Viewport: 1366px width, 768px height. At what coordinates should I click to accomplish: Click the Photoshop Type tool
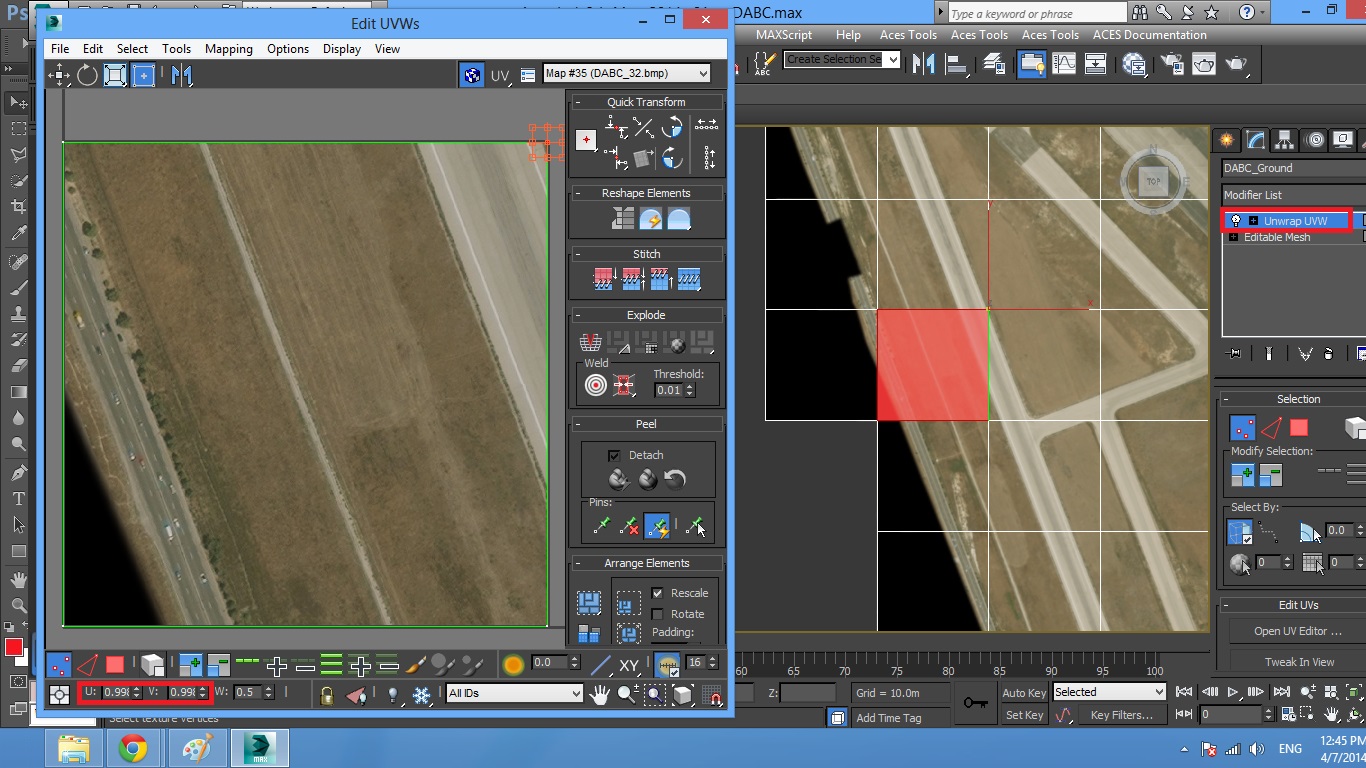[18, 499]
